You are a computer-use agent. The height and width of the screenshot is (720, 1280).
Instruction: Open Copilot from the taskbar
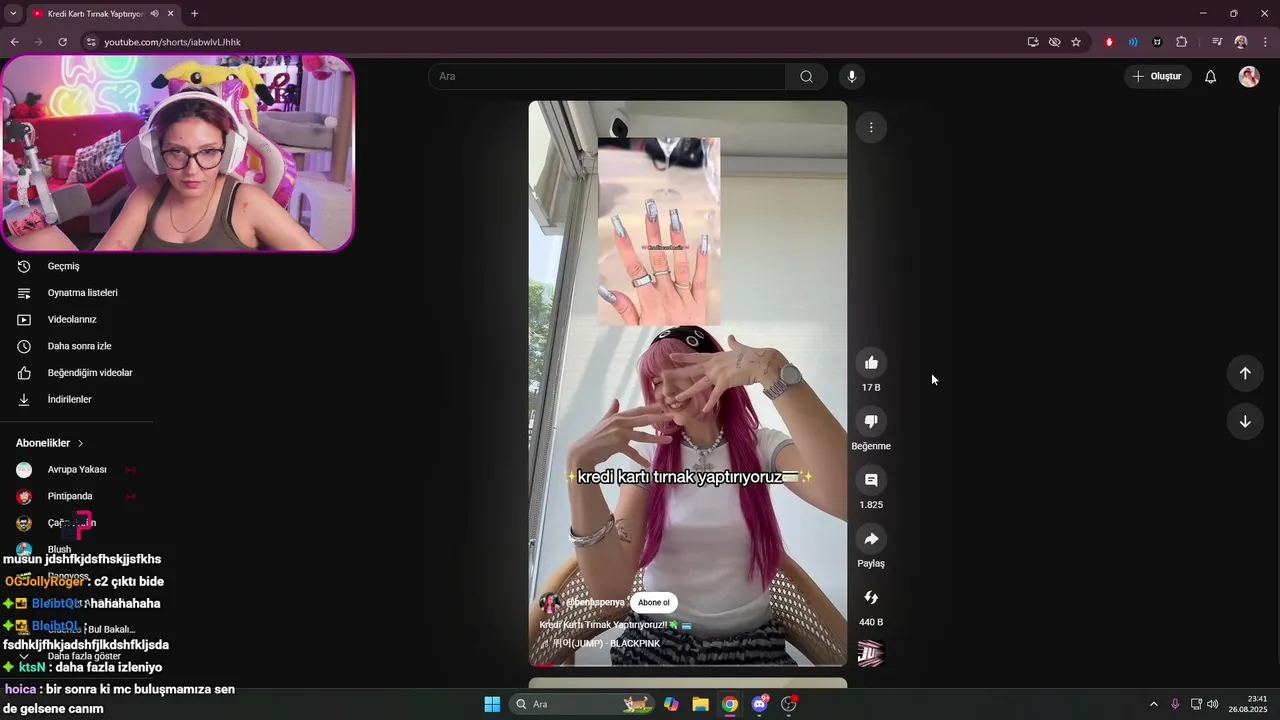tap(671, 704)
